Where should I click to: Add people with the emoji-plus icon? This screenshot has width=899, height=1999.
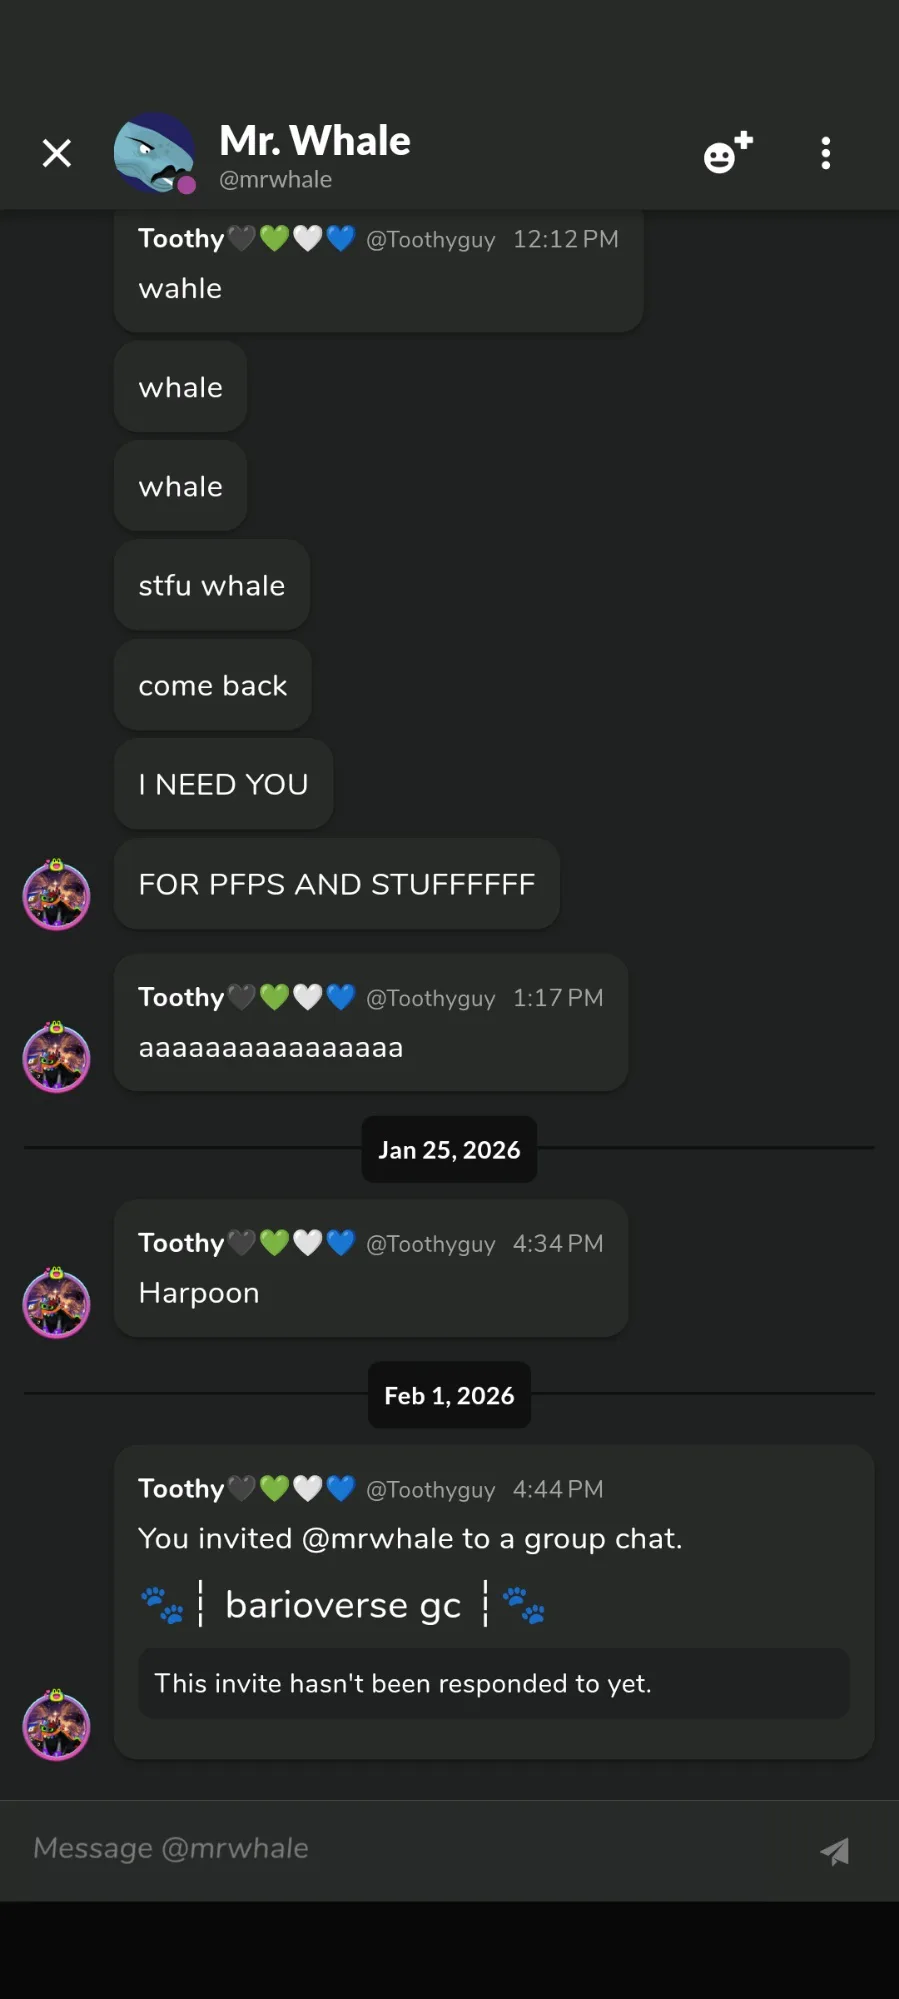click(727, 153)
